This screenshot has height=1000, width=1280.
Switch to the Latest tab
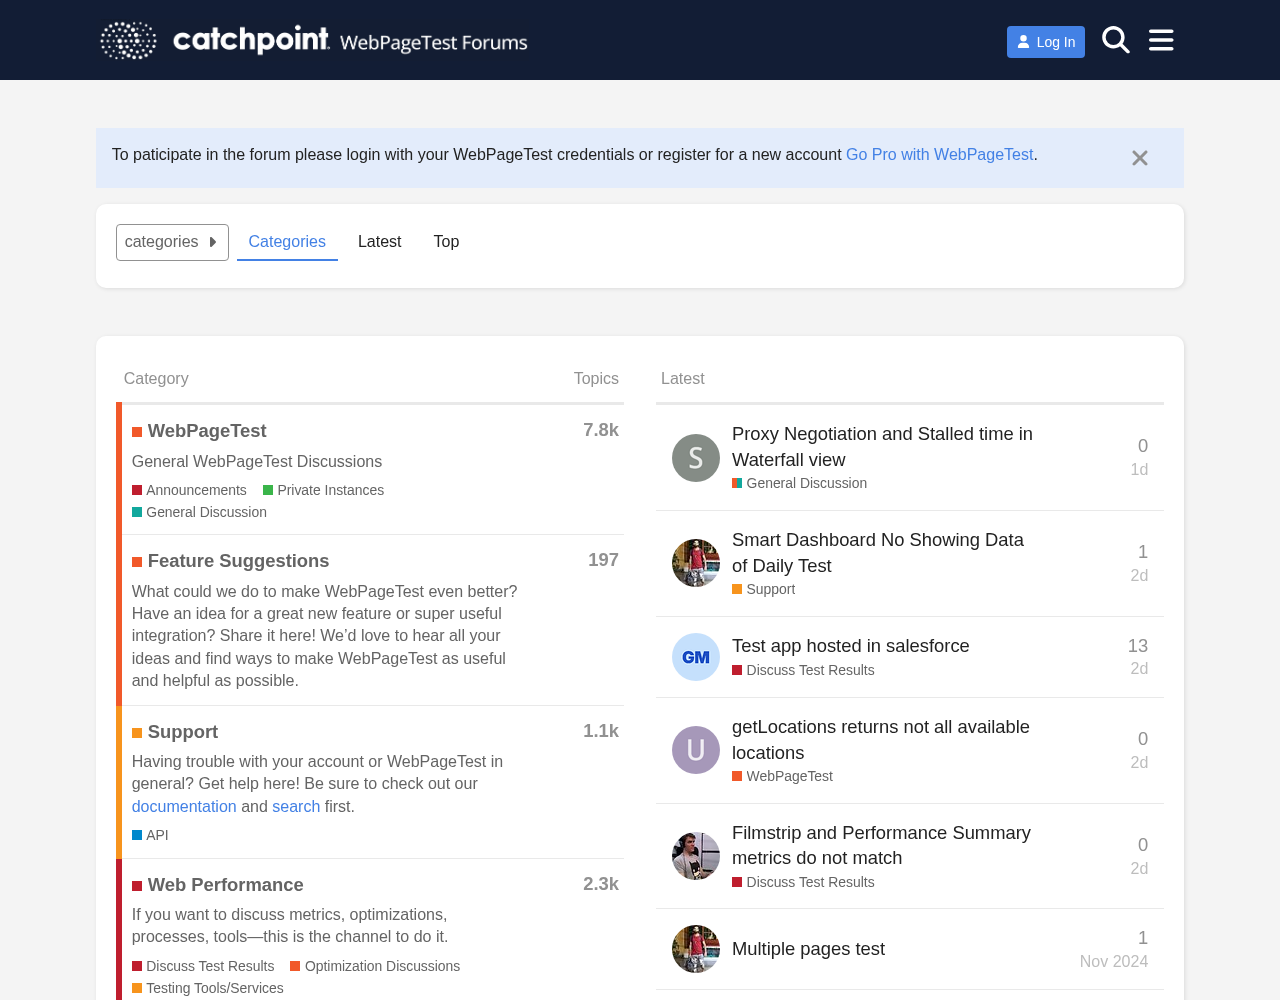pyautogui.click(x=379, y=242)
